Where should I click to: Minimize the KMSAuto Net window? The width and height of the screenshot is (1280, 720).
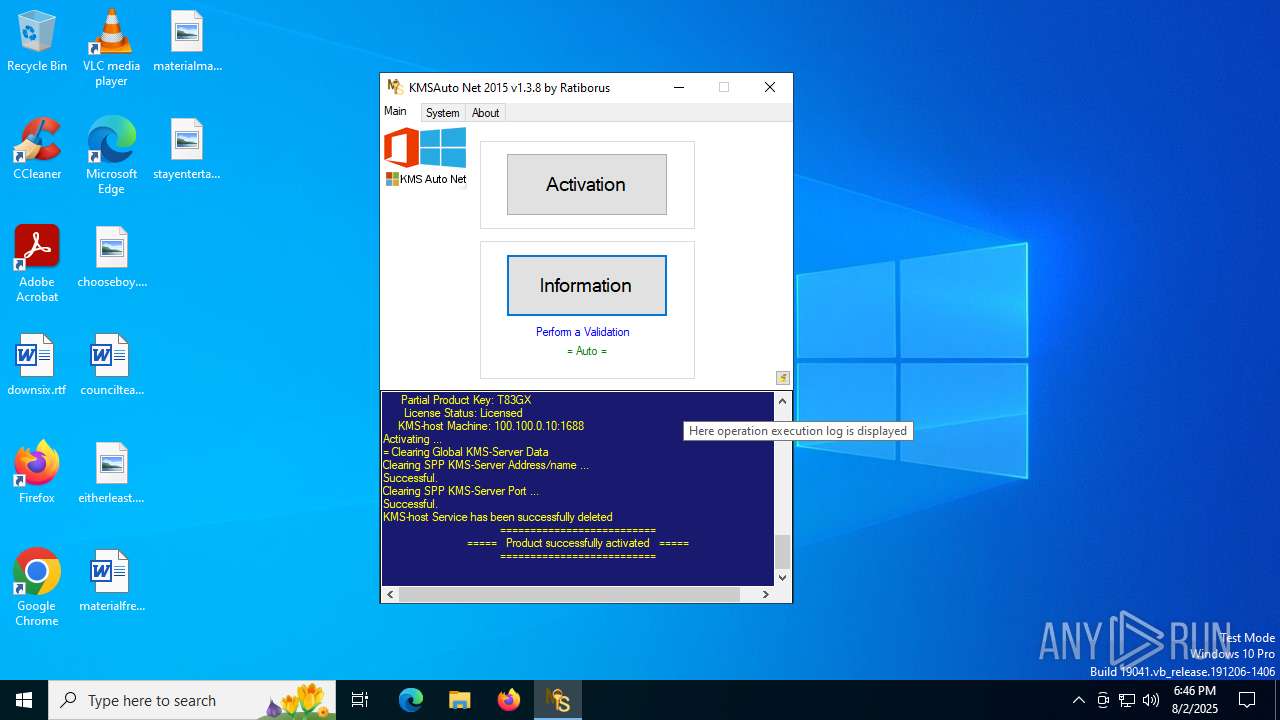pos(679,87)
